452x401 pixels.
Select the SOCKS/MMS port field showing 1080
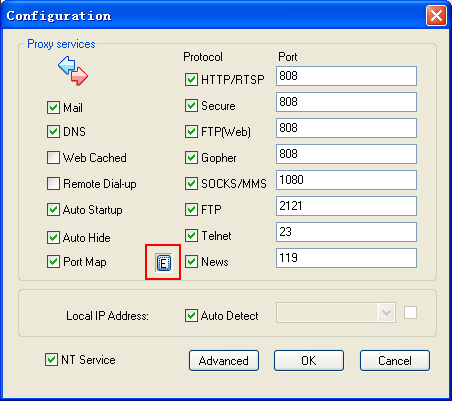346,180
